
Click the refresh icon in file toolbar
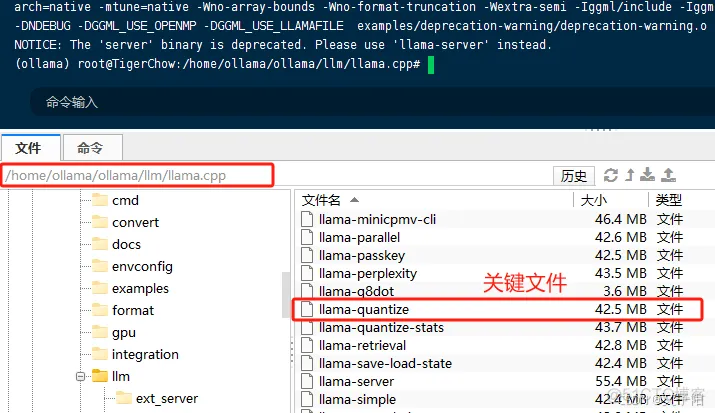click(x=611, y=175)
